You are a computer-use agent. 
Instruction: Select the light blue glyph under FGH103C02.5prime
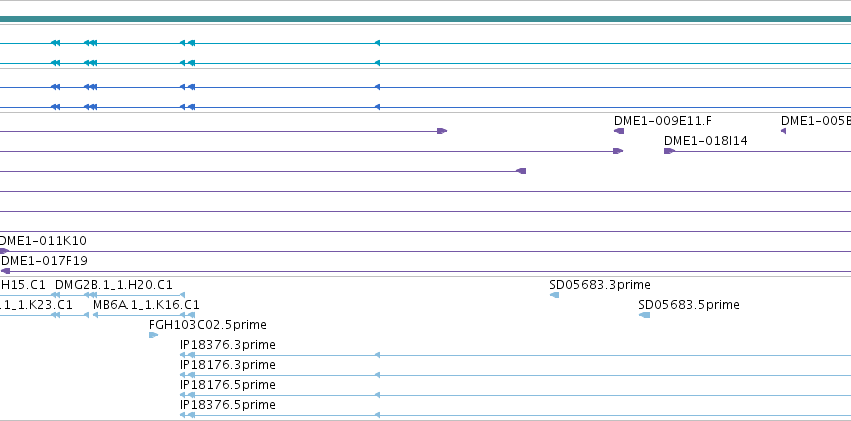point(154,335)
